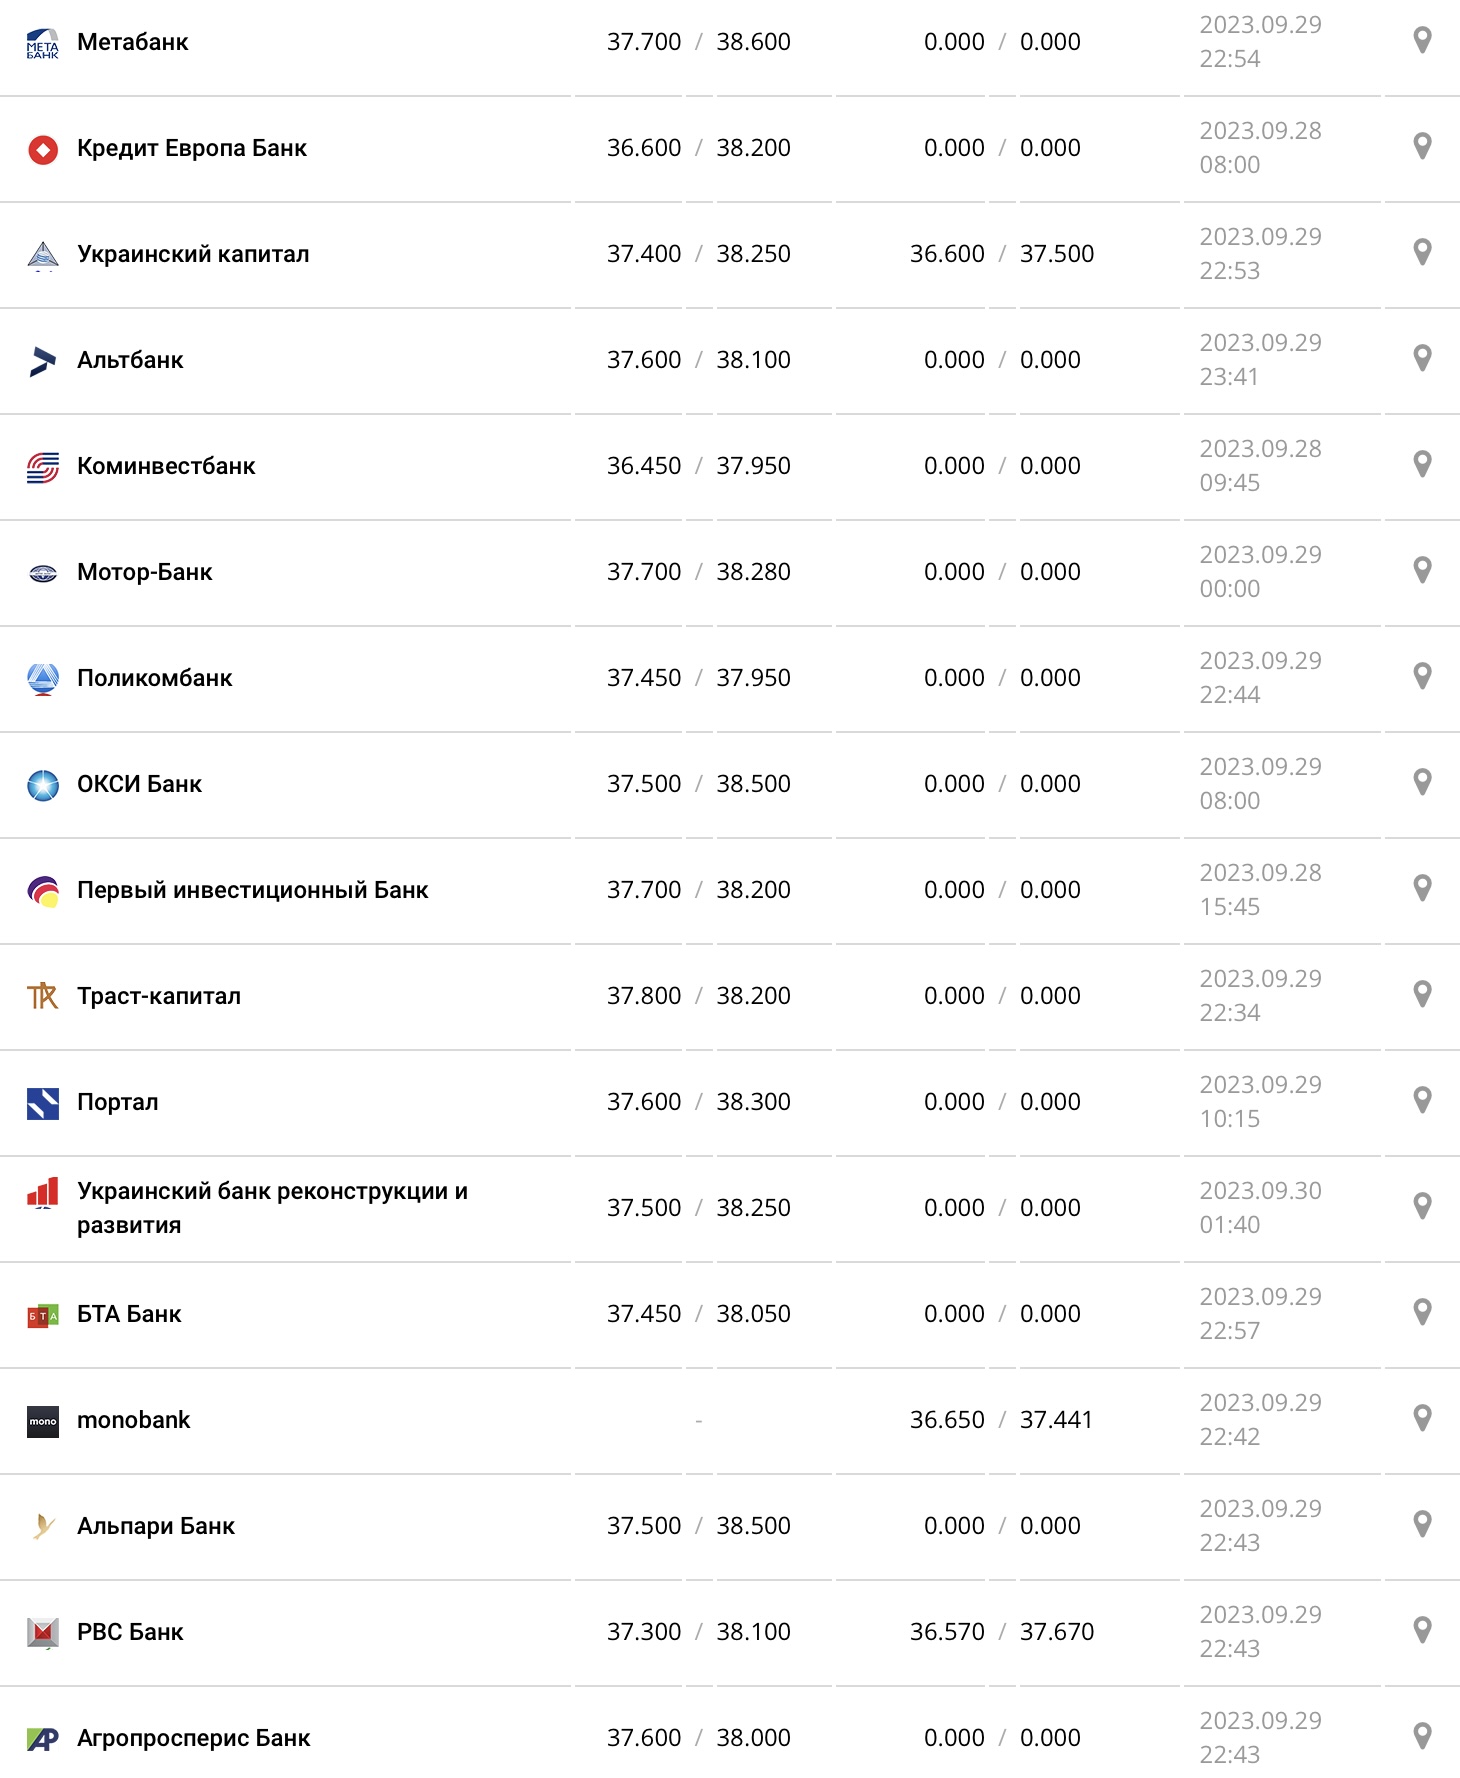
Task: Click the Коминвестбанк striped circle logo
Action: coord(43,465)
